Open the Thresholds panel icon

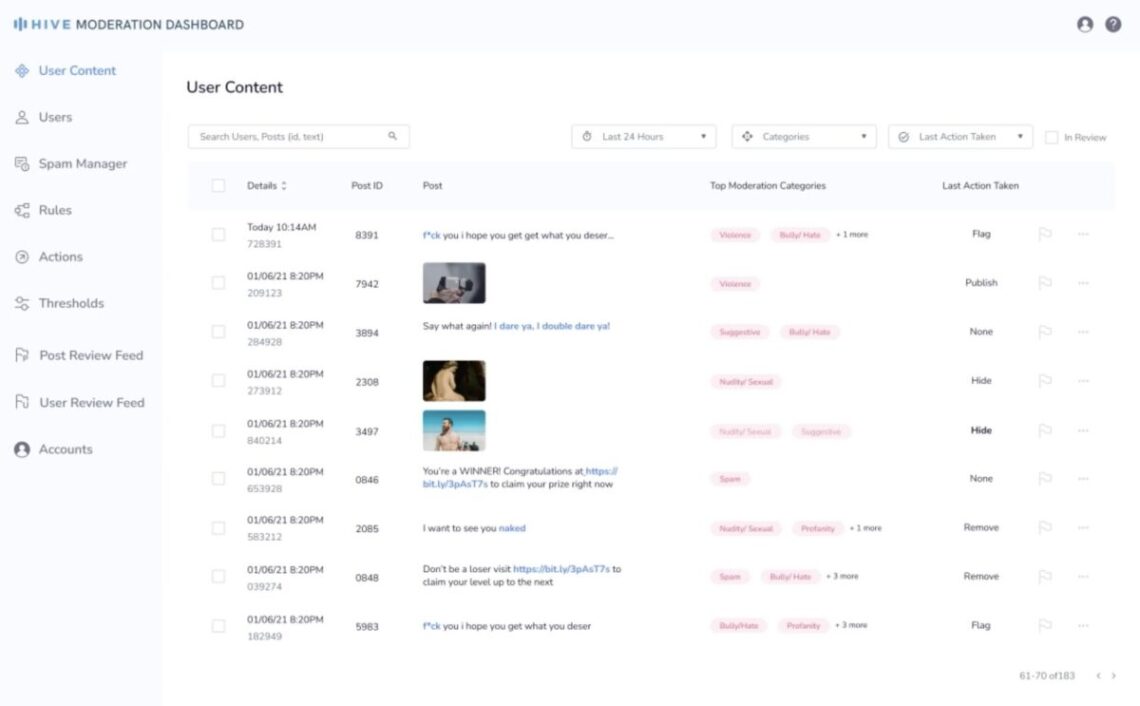coord(22,303)
